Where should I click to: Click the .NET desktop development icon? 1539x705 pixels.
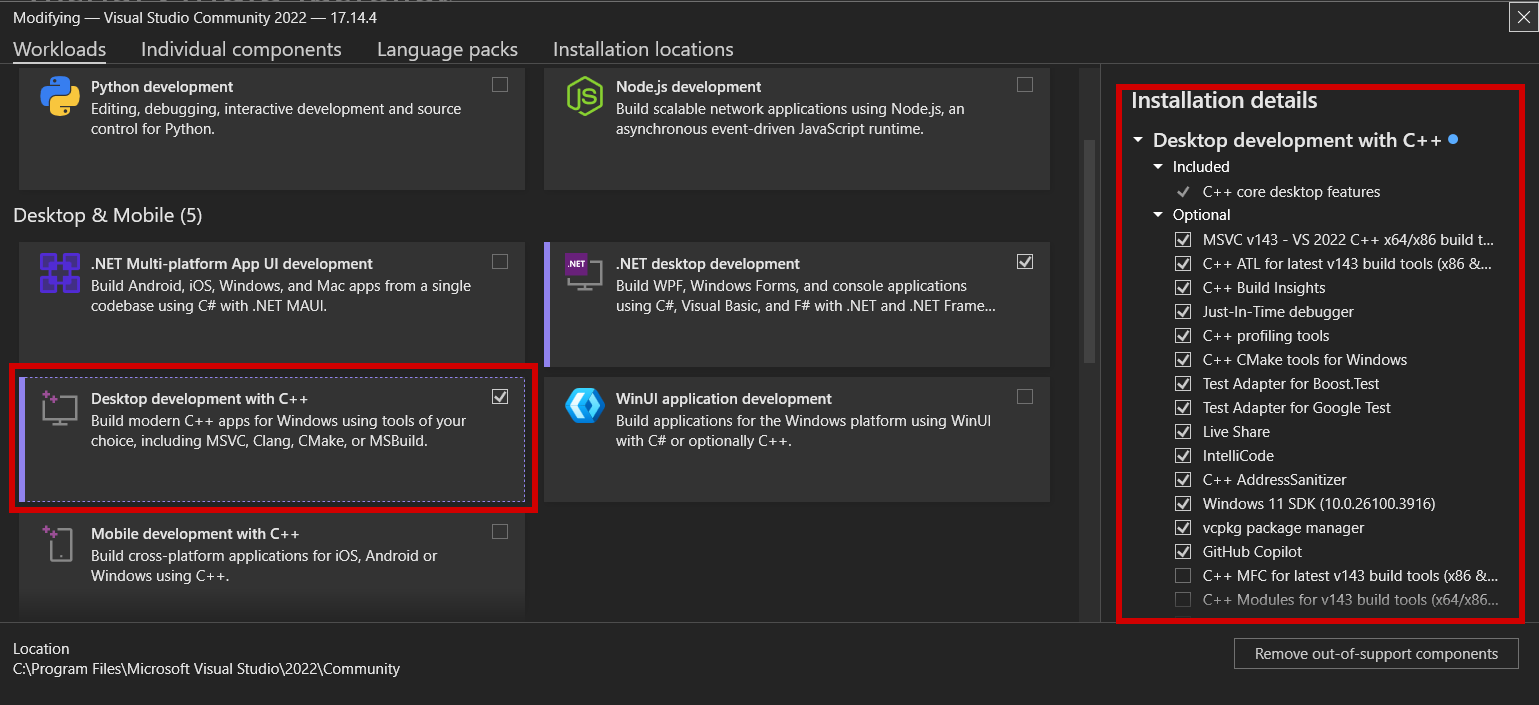585,272
